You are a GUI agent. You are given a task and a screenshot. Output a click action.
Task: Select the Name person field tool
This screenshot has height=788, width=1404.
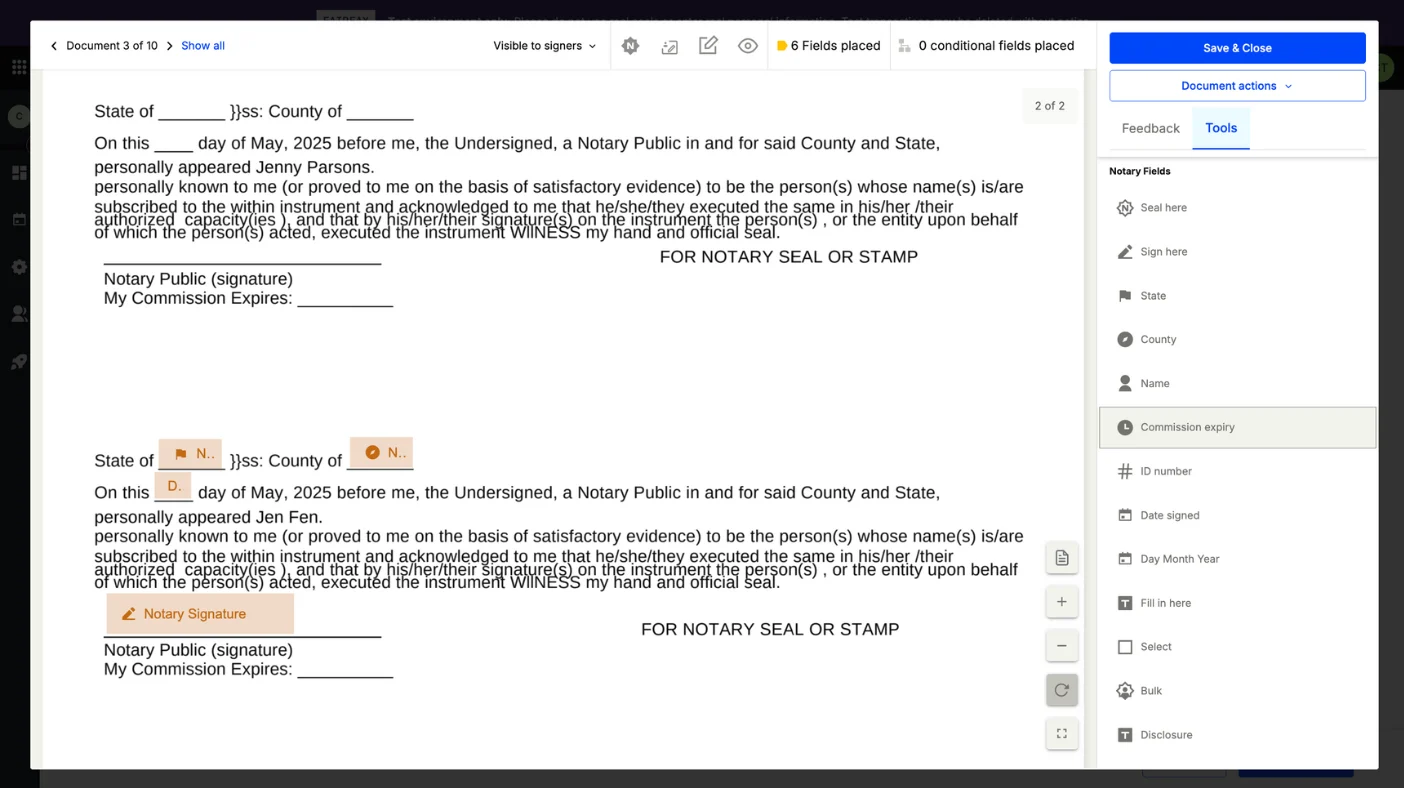(x=1237, y=384)
